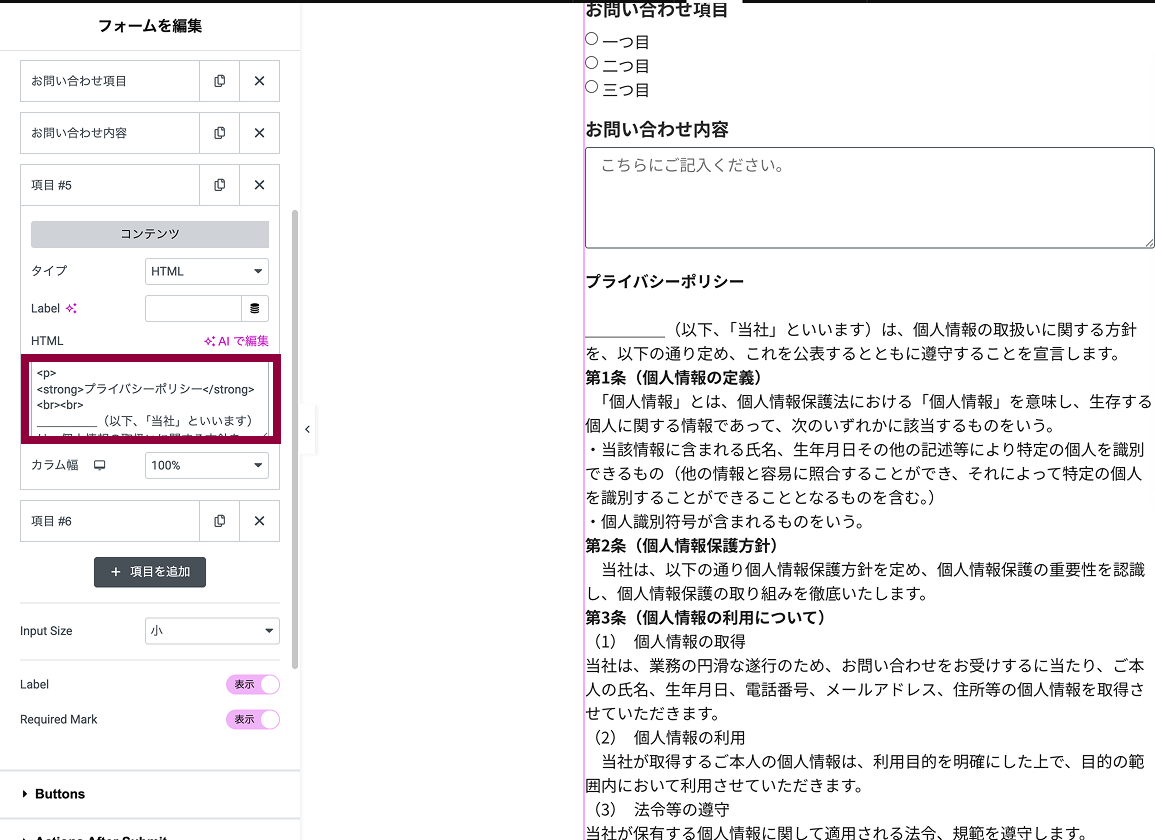
Task: Duplicate the 項目 #6 field
Action: (x=219, y=520)
